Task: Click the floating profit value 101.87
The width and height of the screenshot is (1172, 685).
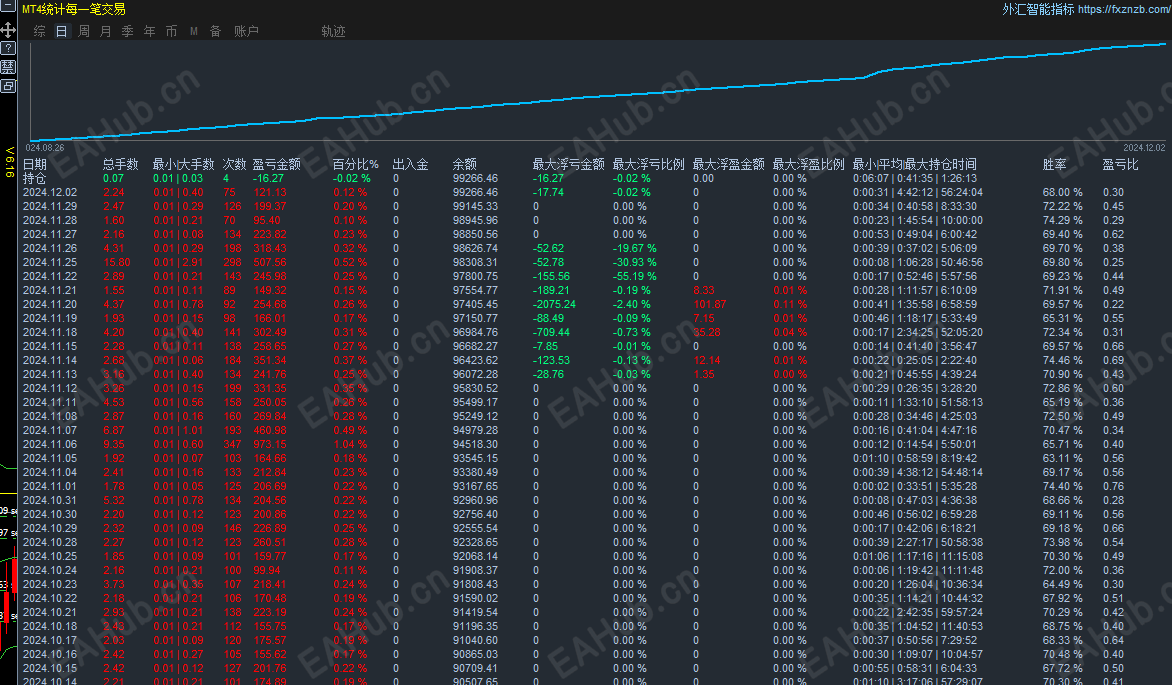Action: 709,304
